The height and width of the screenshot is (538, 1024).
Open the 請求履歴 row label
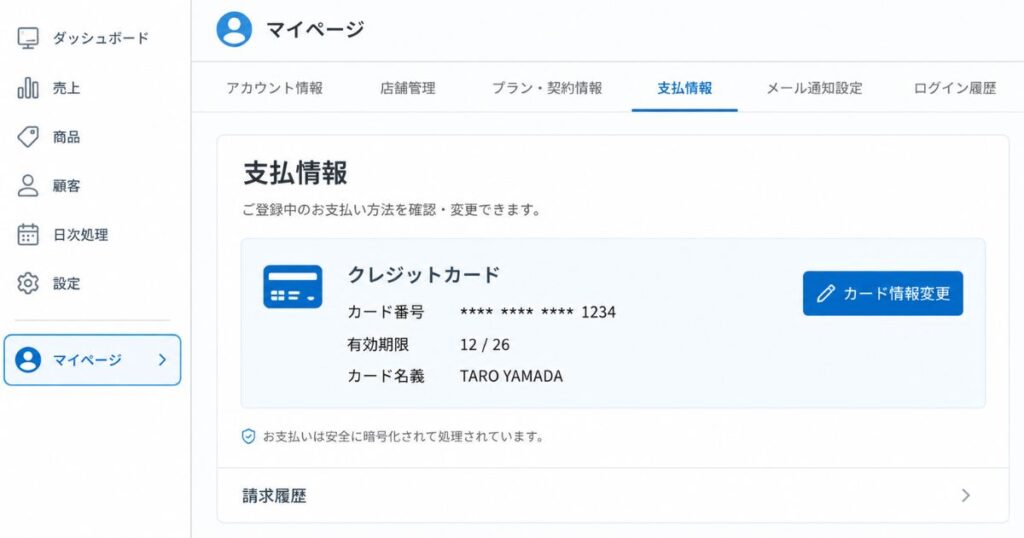(274, 496)
